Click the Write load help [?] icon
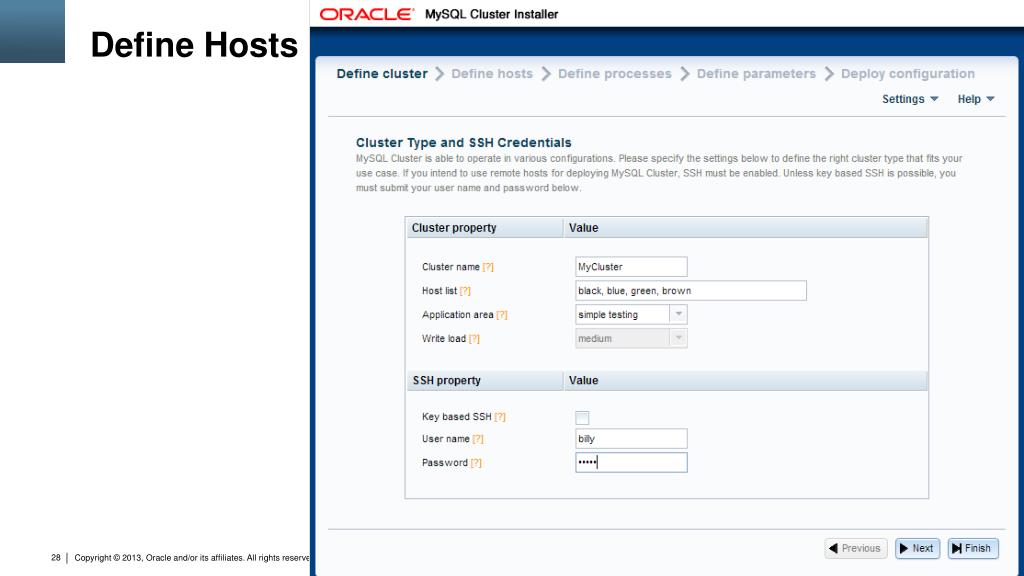The width and height of the screenshot is (1024, 576). coord(474,338)
